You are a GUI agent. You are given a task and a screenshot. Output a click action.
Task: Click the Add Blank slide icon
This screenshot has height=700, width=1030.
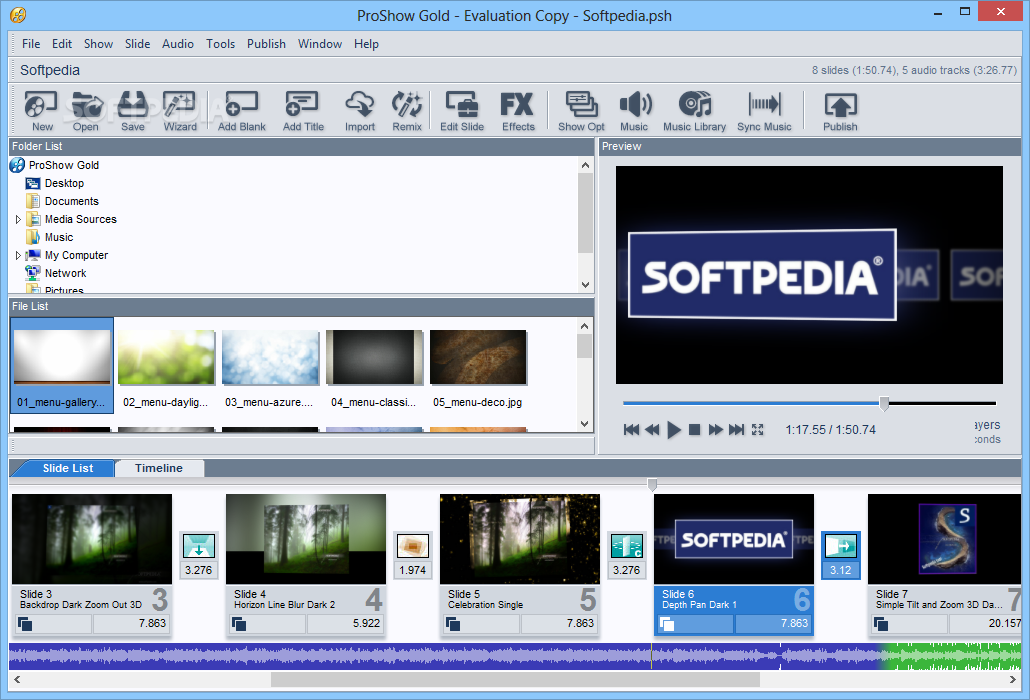point(242,112)
